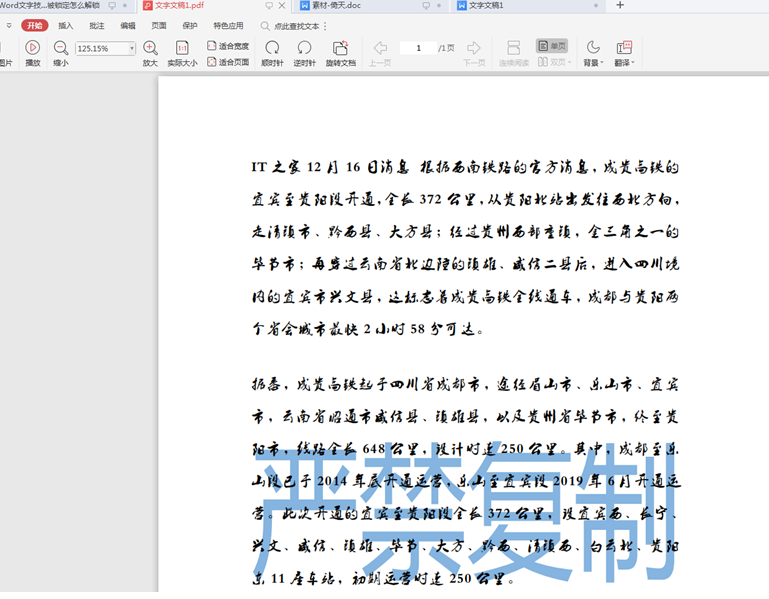The width and height of the screenshot is (769, 599).
Task: Choose 适合页面 fit page
Action: pos(228,62)
